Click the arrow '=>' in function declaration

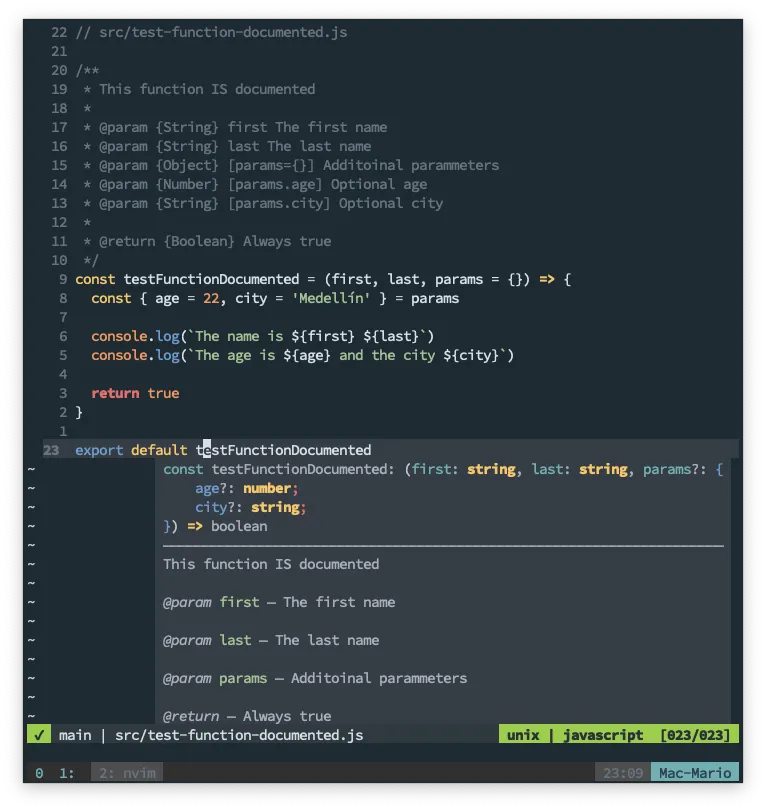[x=547, y=279]
